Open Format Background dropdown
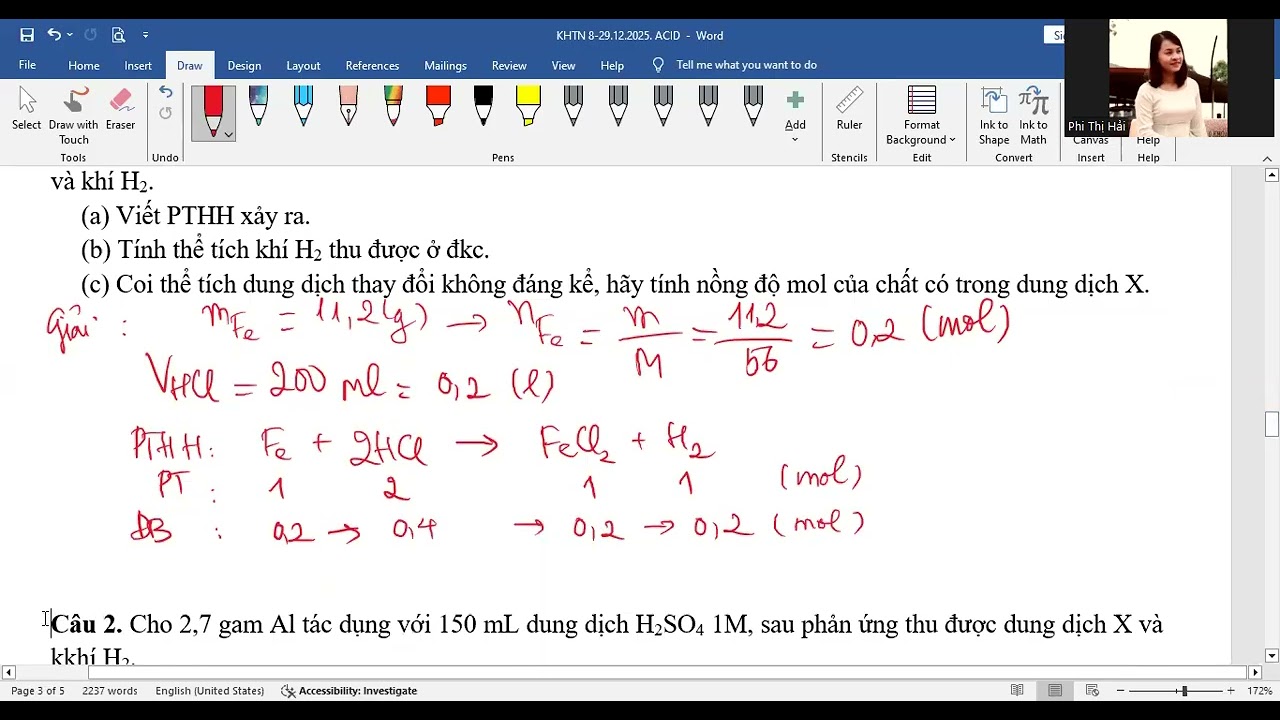The height and width of the screenshot is (720, 1280). (x=921, y=115)
